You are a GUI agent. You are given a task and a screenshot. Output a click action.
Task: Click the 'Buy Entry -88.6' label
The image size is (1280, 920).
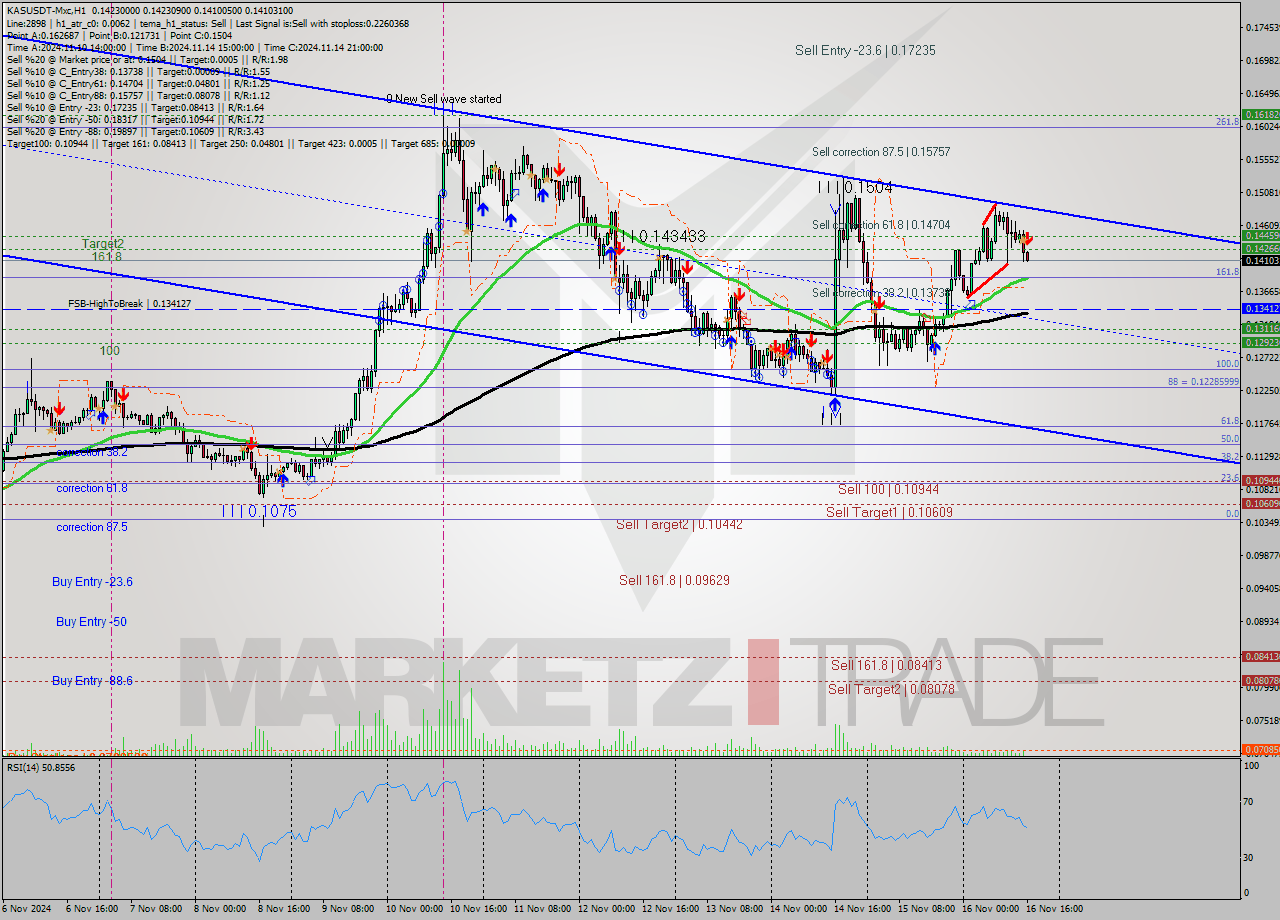tap(93, 680)
